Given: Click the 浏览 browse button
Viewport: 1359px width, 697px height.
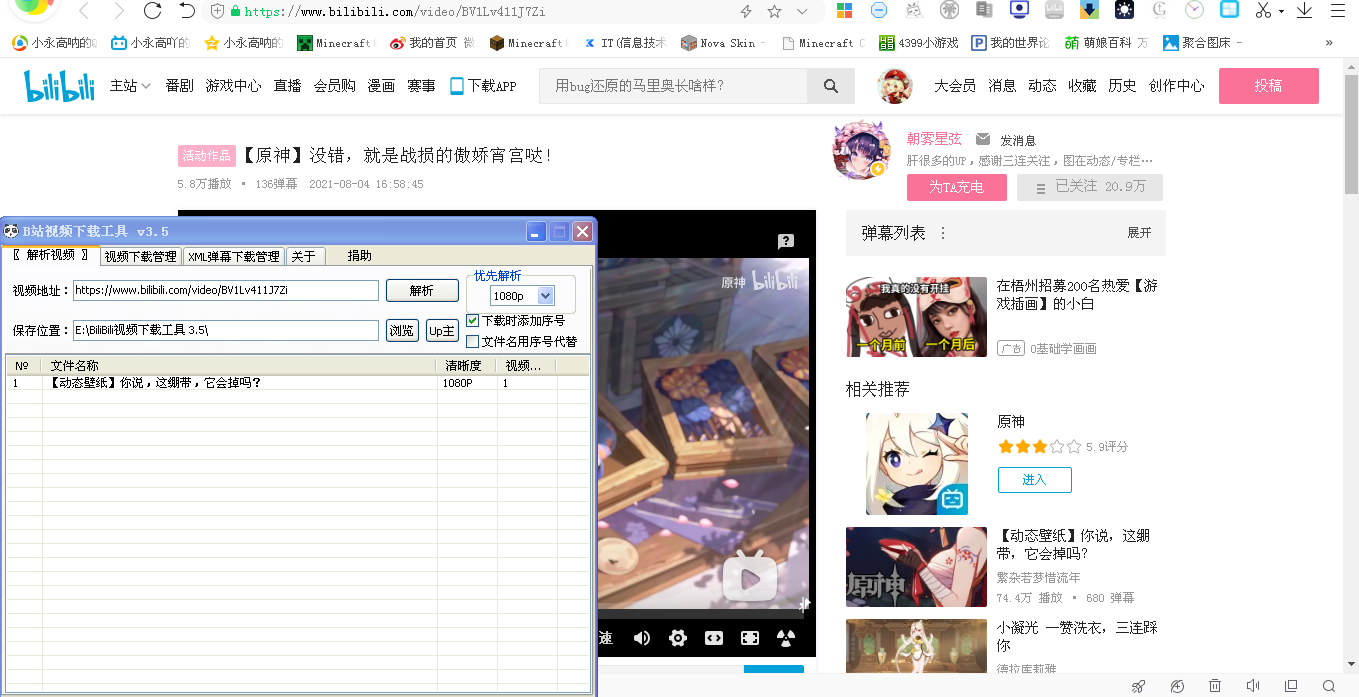Looking at the screenshot, I should pyautogui.click(x=402, y=331).
